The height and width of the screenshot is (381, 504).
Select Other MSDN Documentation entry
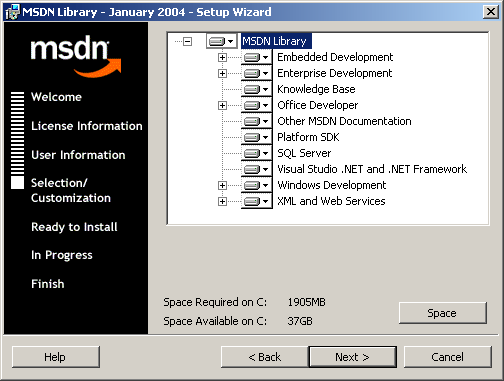[x=344, y=121]
